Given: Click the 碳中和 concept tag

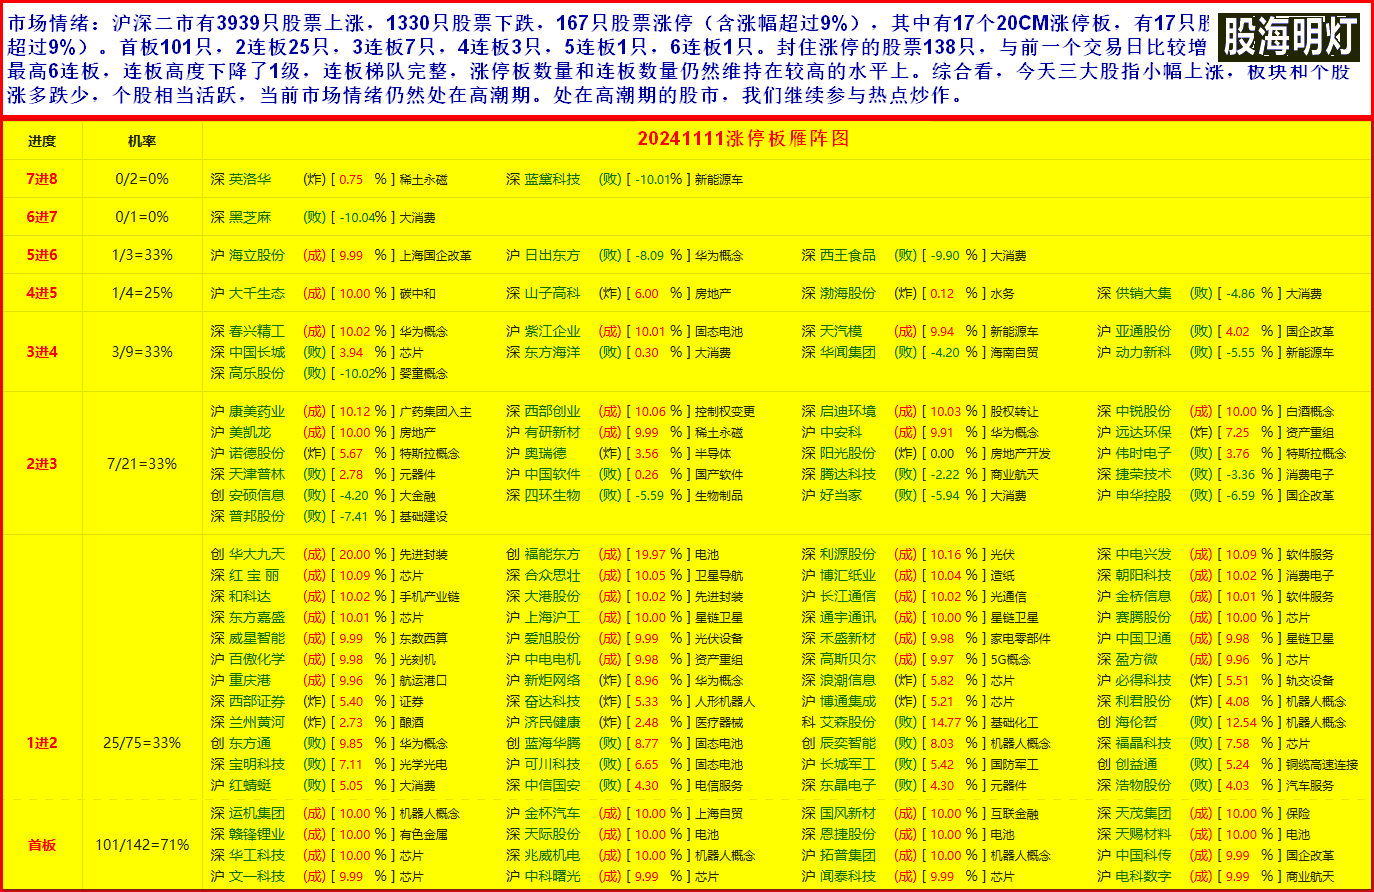Looking at the screenshot, I should (x=418, y=294).
